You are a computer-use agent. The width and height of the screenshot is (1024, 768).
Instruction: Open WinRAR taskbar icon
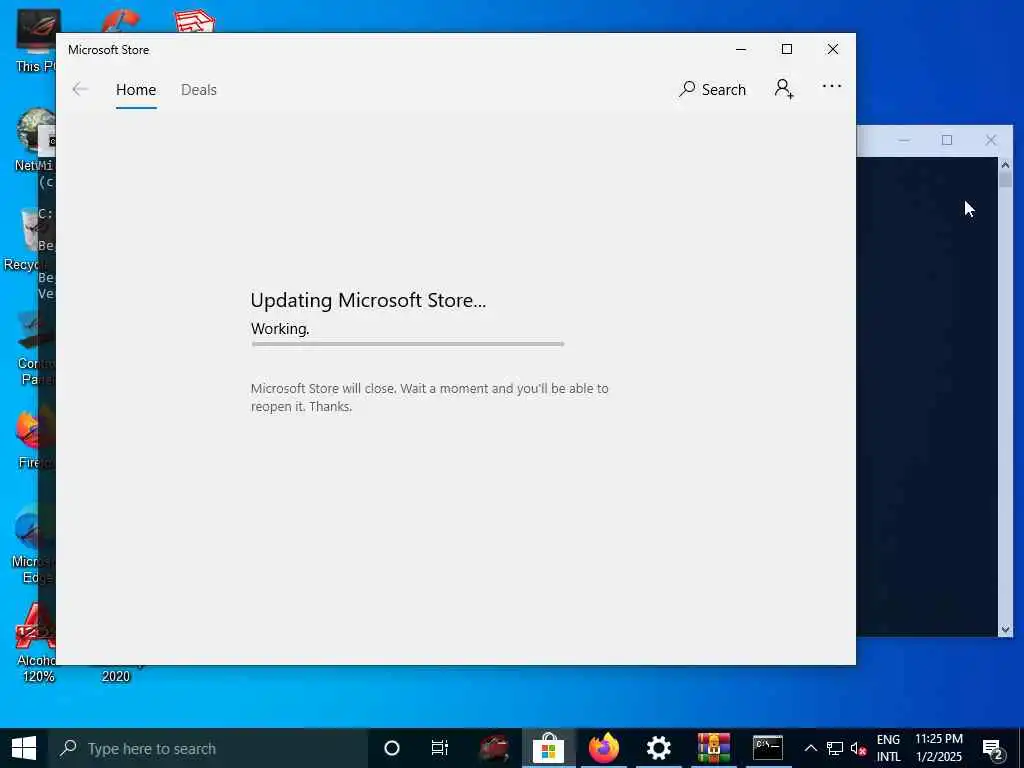pyautogui.click(x=713, y=748)
